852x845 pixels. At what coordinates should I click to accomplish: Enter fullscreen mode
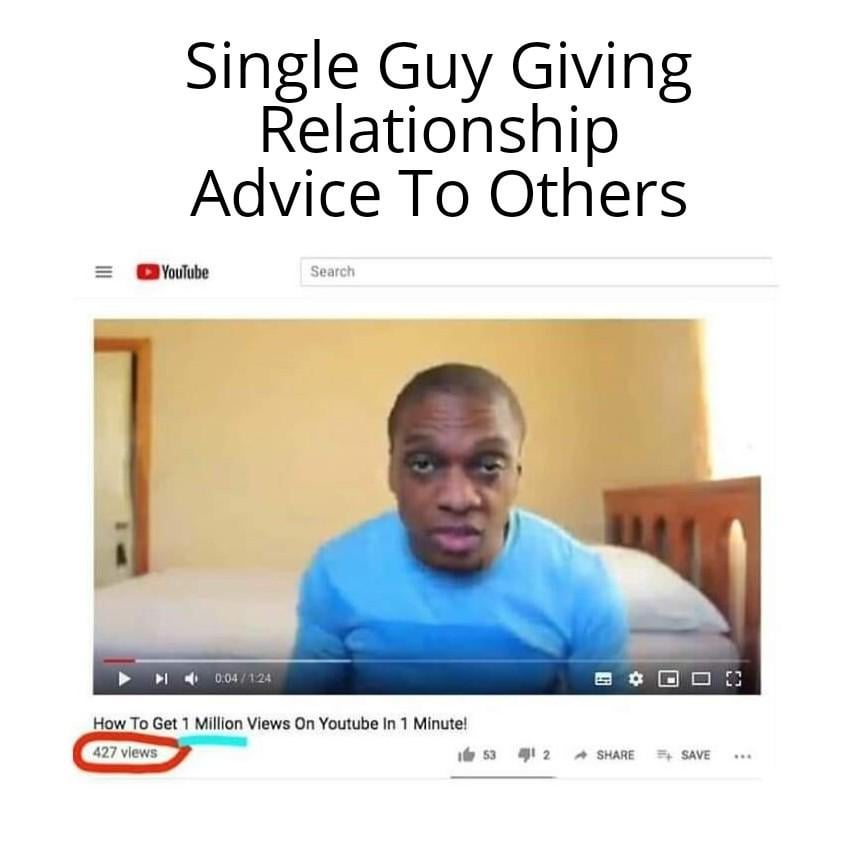tap(734, 679)
